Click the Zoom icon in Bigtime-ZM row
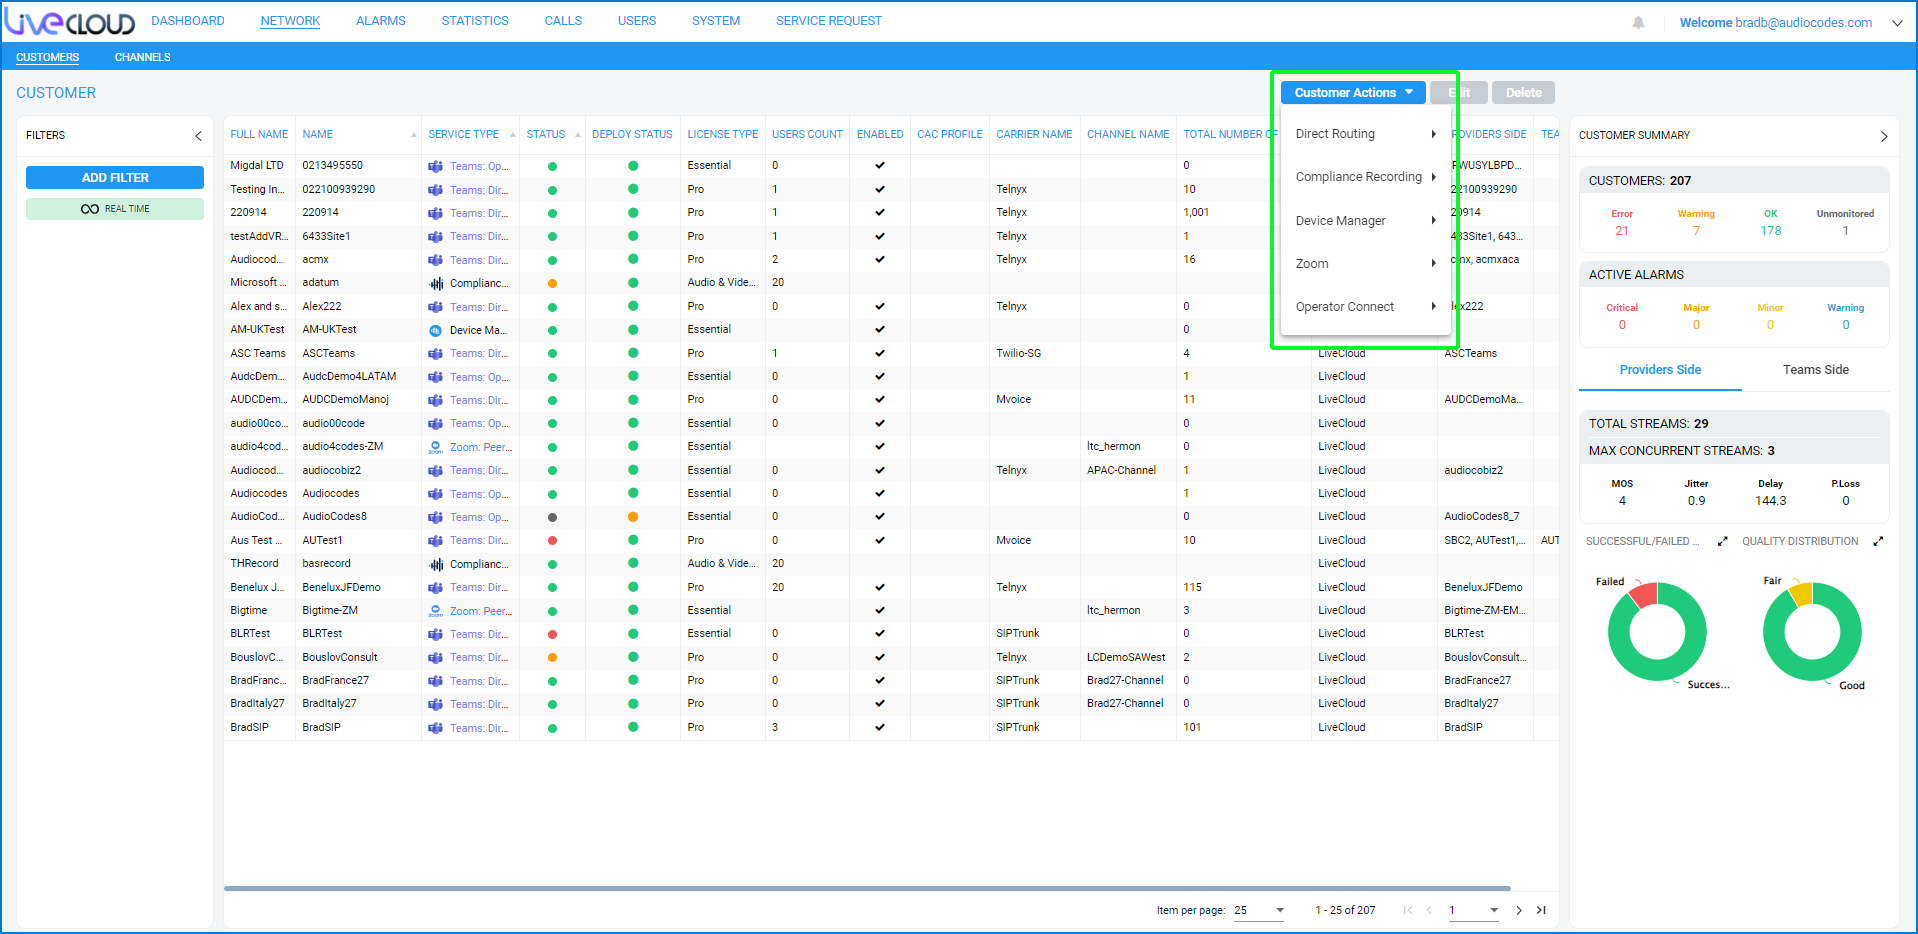 [x=436, y=612]
